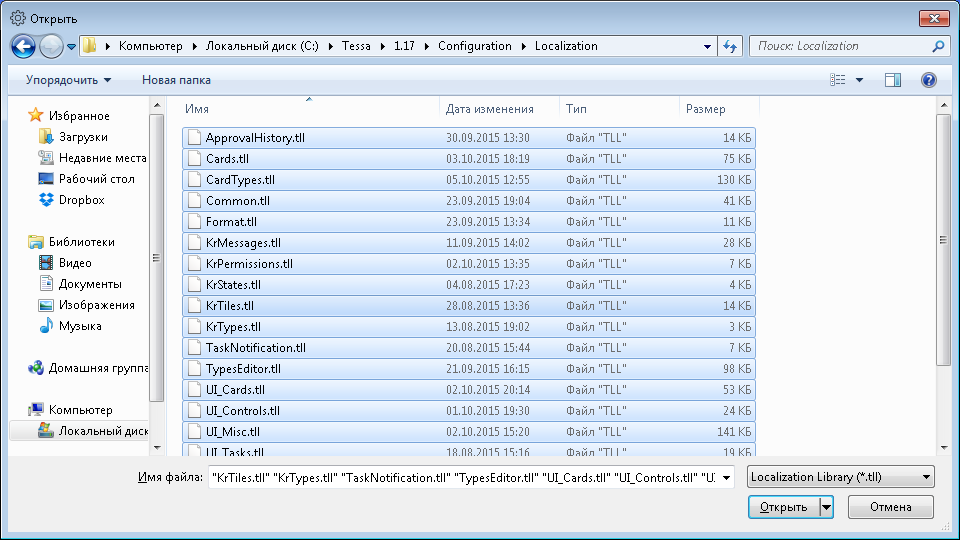
Task: Select Загрузки folder in sidebar
Action: [x=83, y=137]
